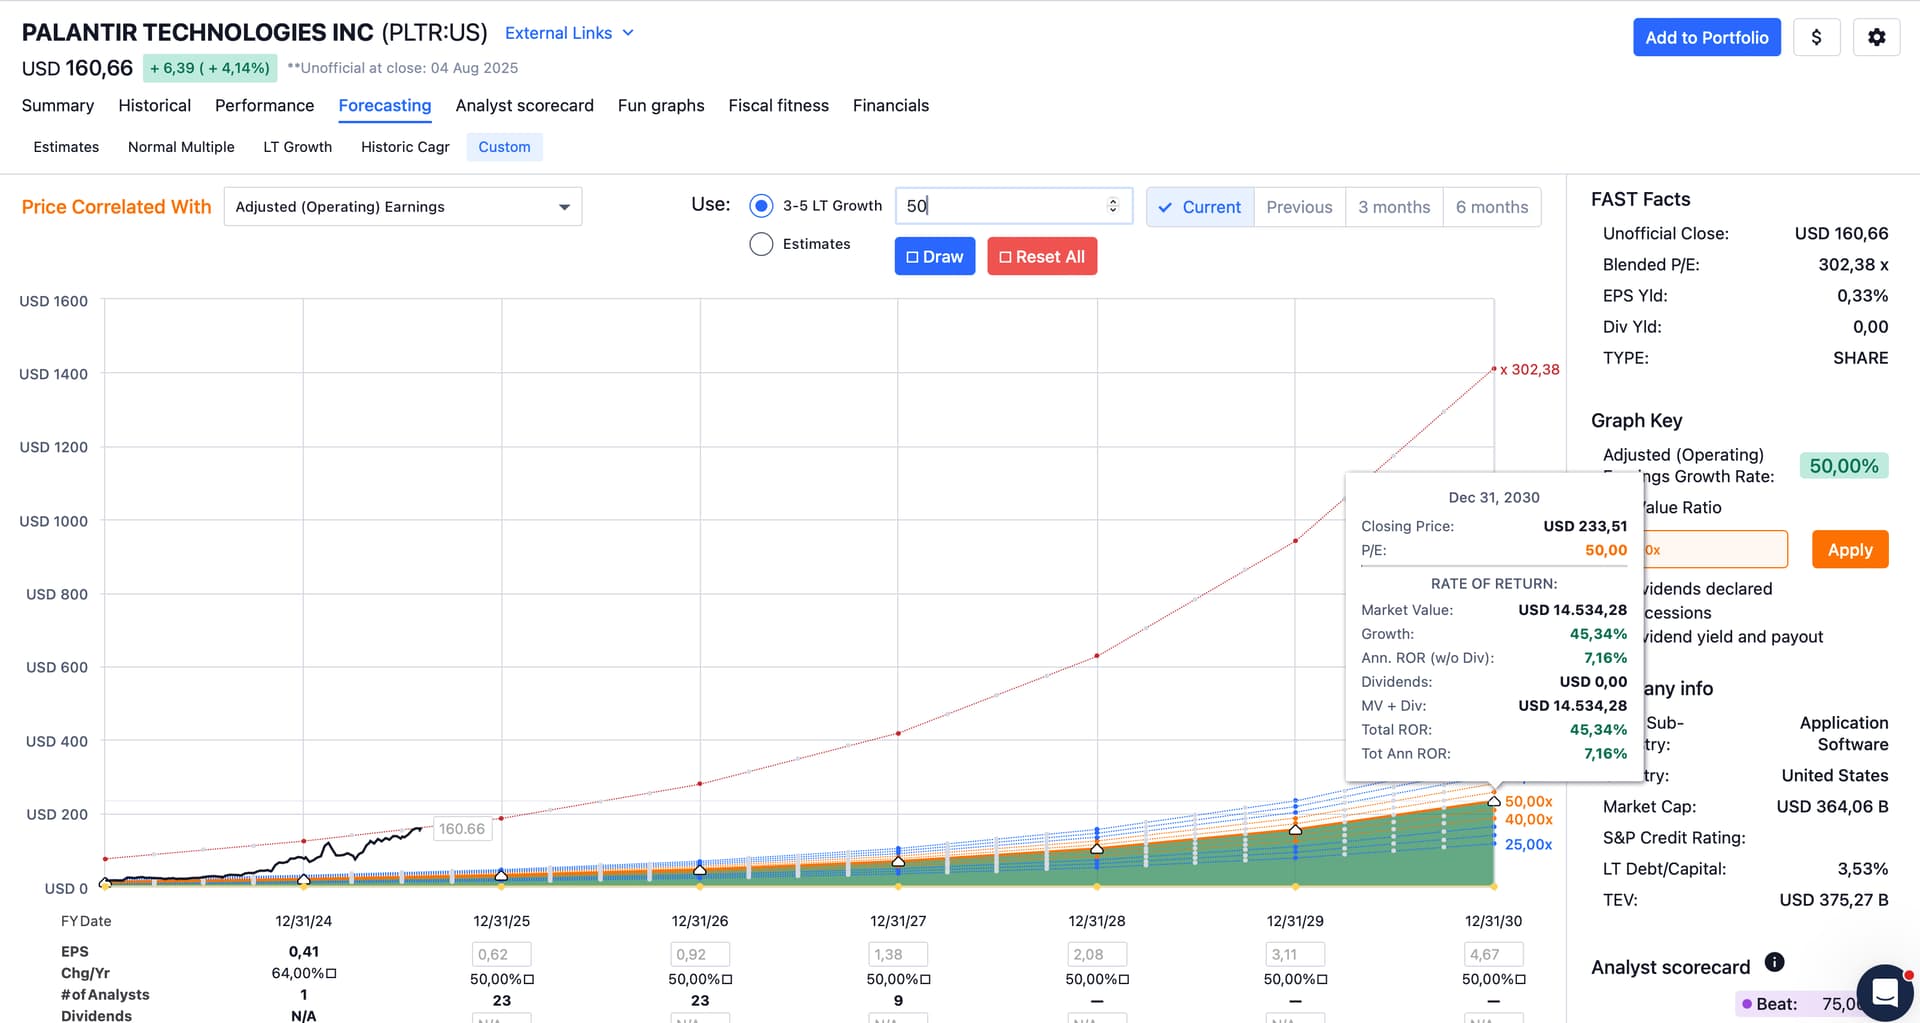Select the LT Growth sub-tab

(297, 147)
